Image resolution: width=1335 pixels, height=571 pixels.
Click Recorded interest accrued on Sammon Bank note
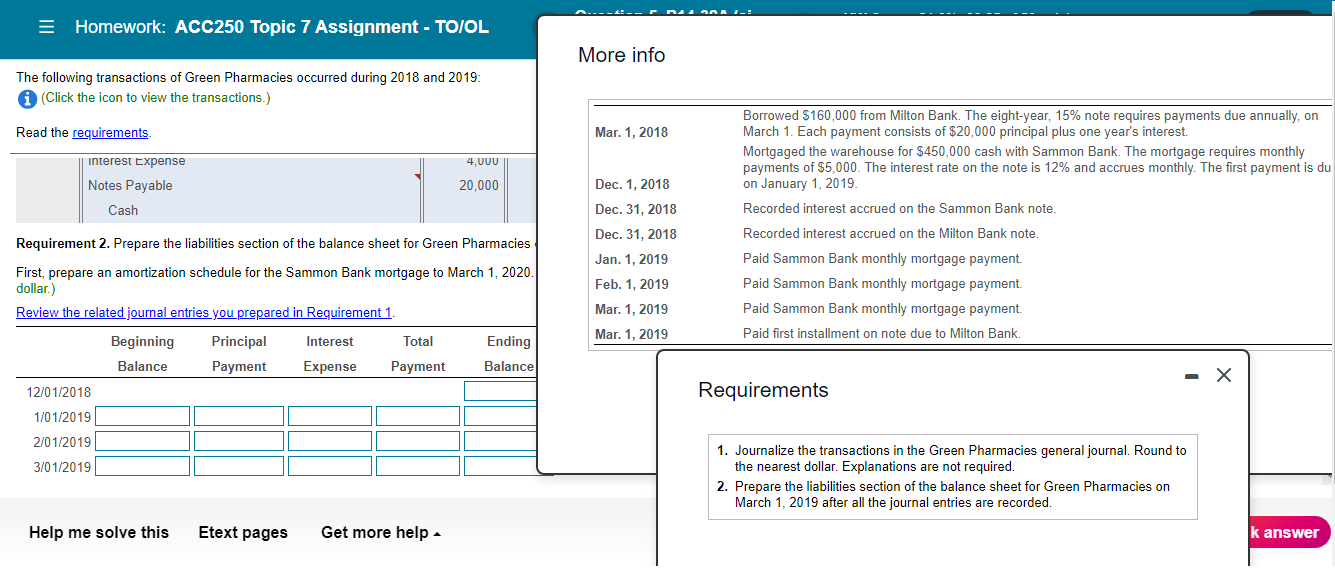click(x=899, y=209)
